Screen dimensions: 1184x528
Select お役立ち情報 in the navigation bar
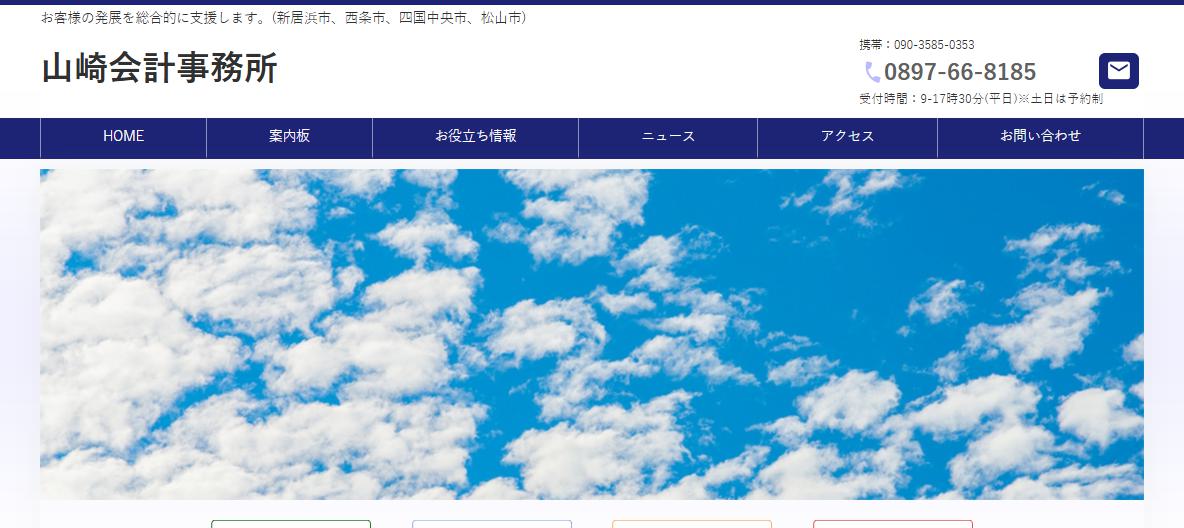(x=476, y=137)
